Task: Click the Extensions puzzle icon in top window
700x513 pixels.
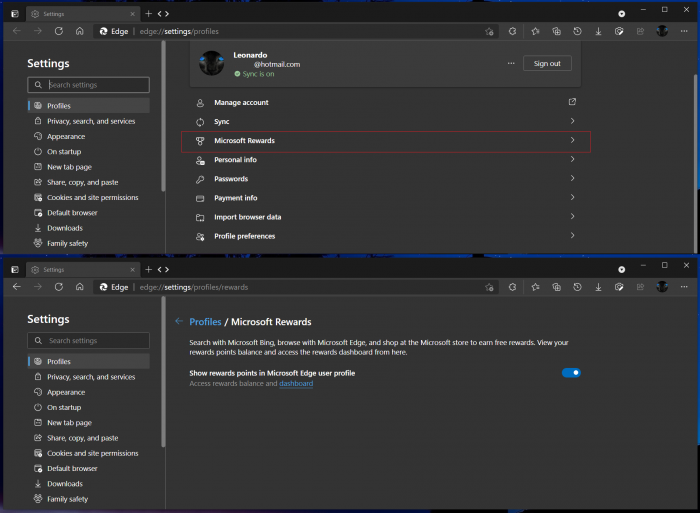Action: pyautogui.click(x=513, y=31)
